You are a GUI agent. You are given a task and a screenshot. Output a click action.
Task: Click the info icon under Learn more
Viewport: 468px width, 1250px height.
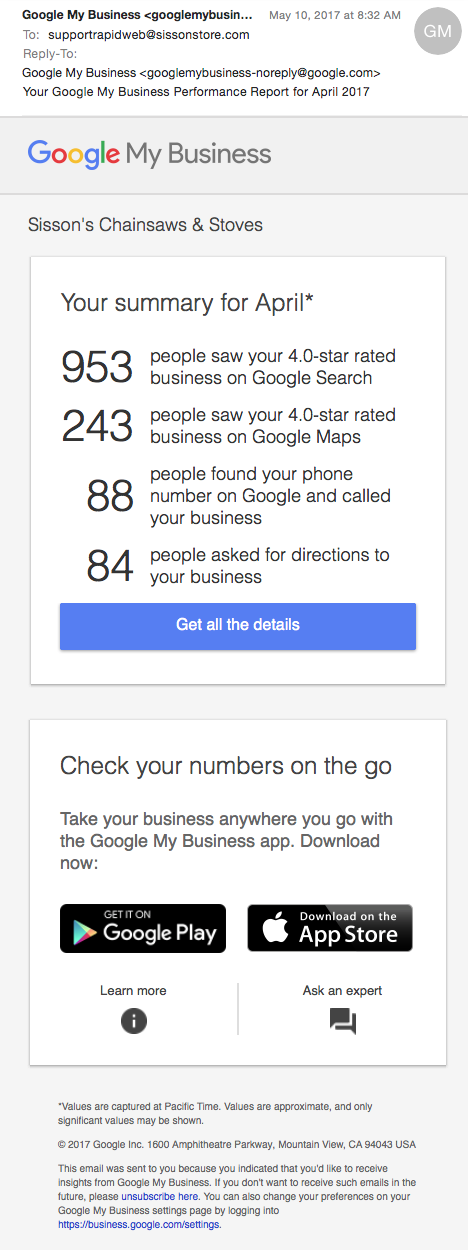tap(133, 1020)
